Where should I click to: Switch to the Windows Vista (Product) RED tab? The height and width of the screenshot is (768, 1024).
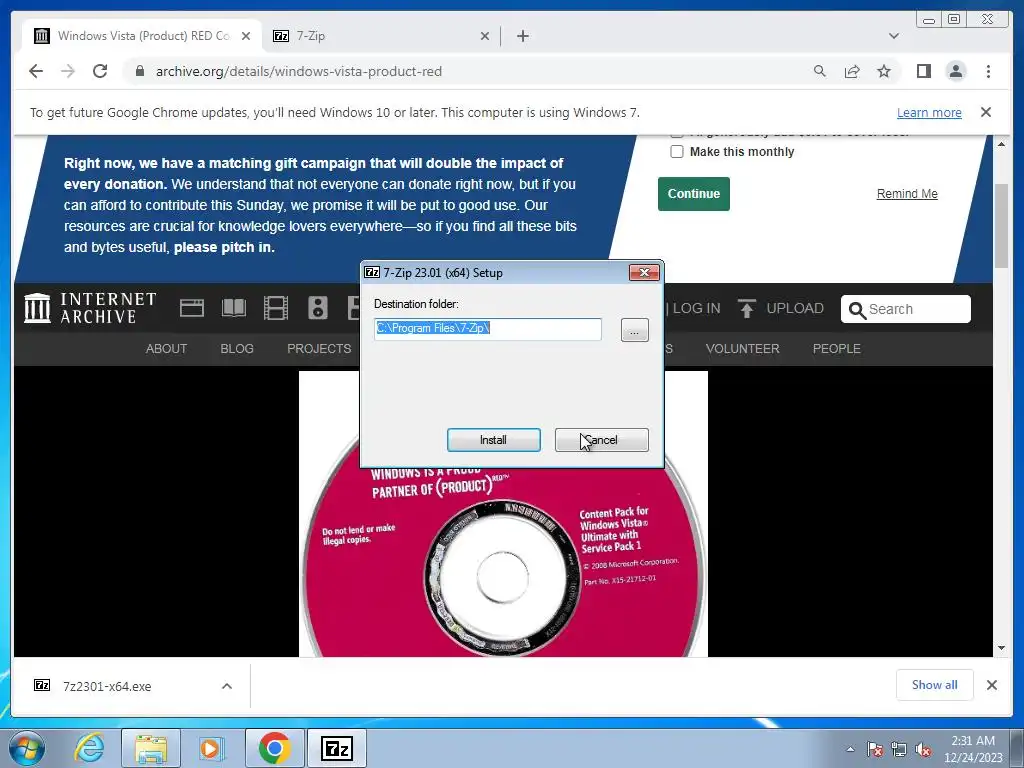click(142, 36)
